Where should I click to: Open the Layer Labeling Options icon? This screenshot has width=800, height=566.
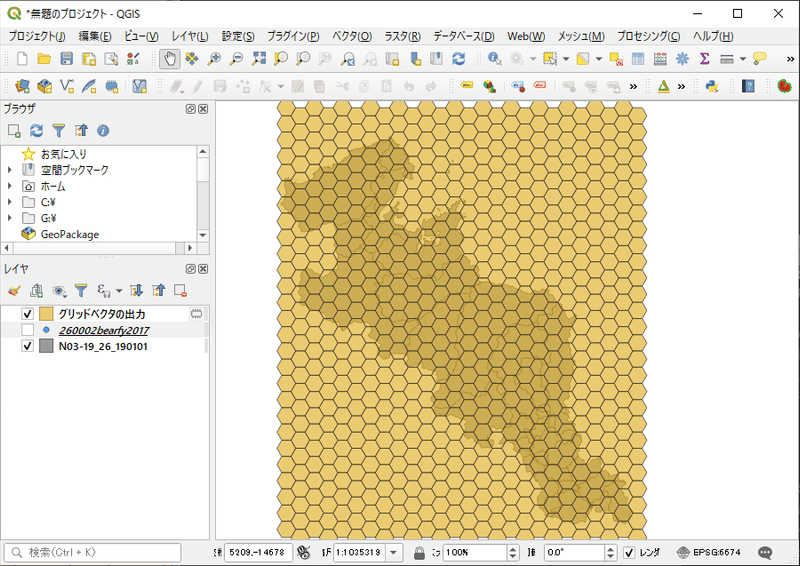point(467,86)
